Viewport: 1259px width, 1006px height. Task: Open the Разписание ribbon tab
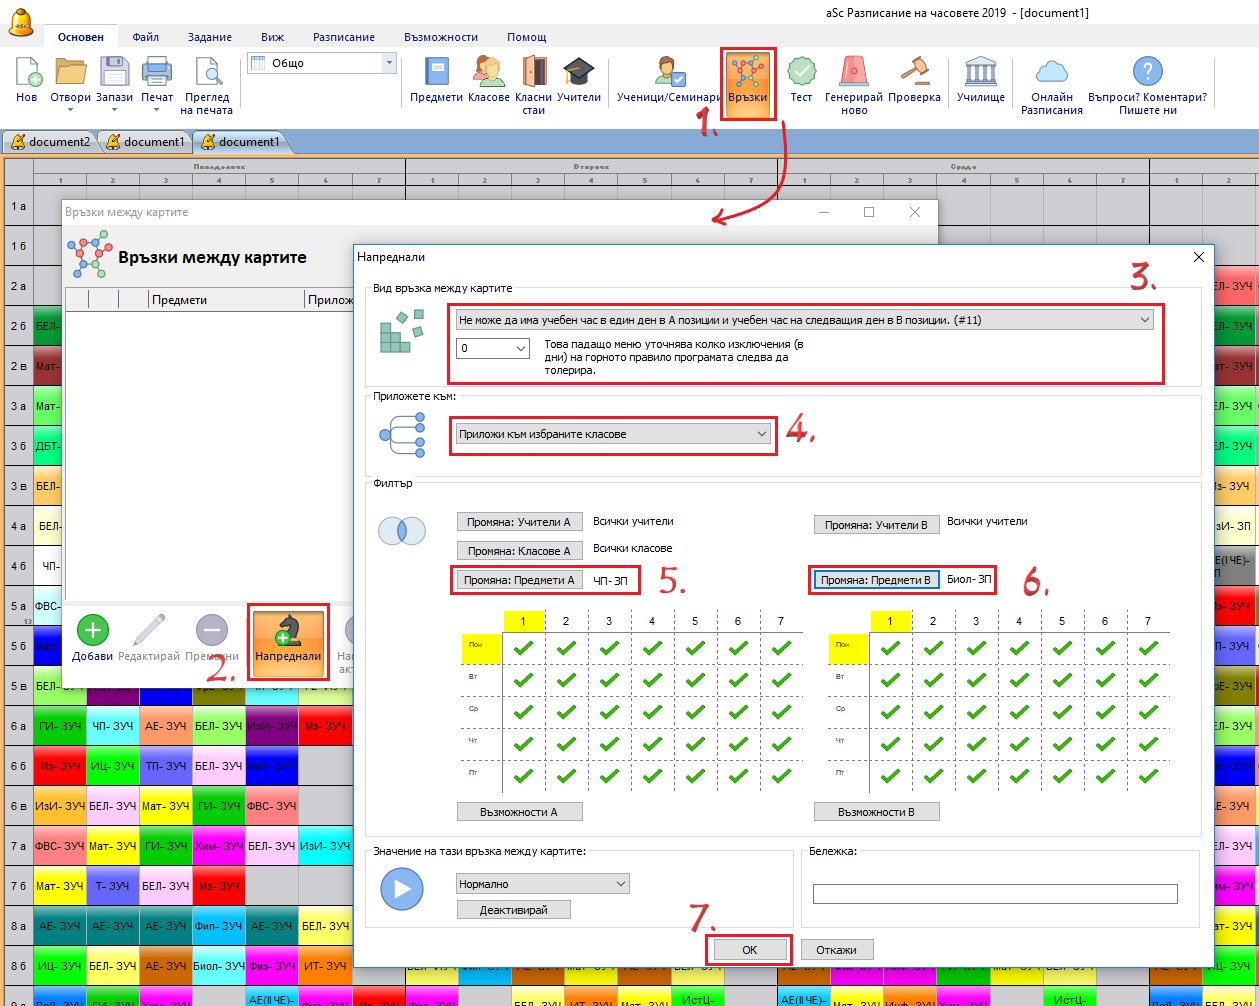(x=343, y=37)
